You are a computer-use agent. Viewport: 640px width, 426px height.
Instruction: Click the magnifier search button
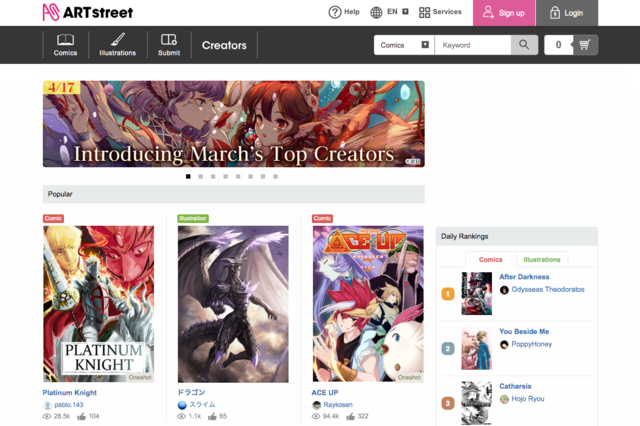click(x=524, y=45)
